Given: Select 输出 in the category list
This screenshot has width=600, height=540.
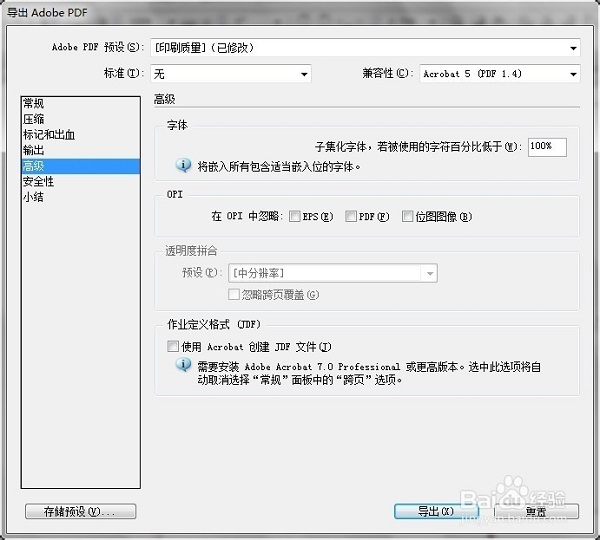Looking at the screenshot, I should click(x=34, y=150).
